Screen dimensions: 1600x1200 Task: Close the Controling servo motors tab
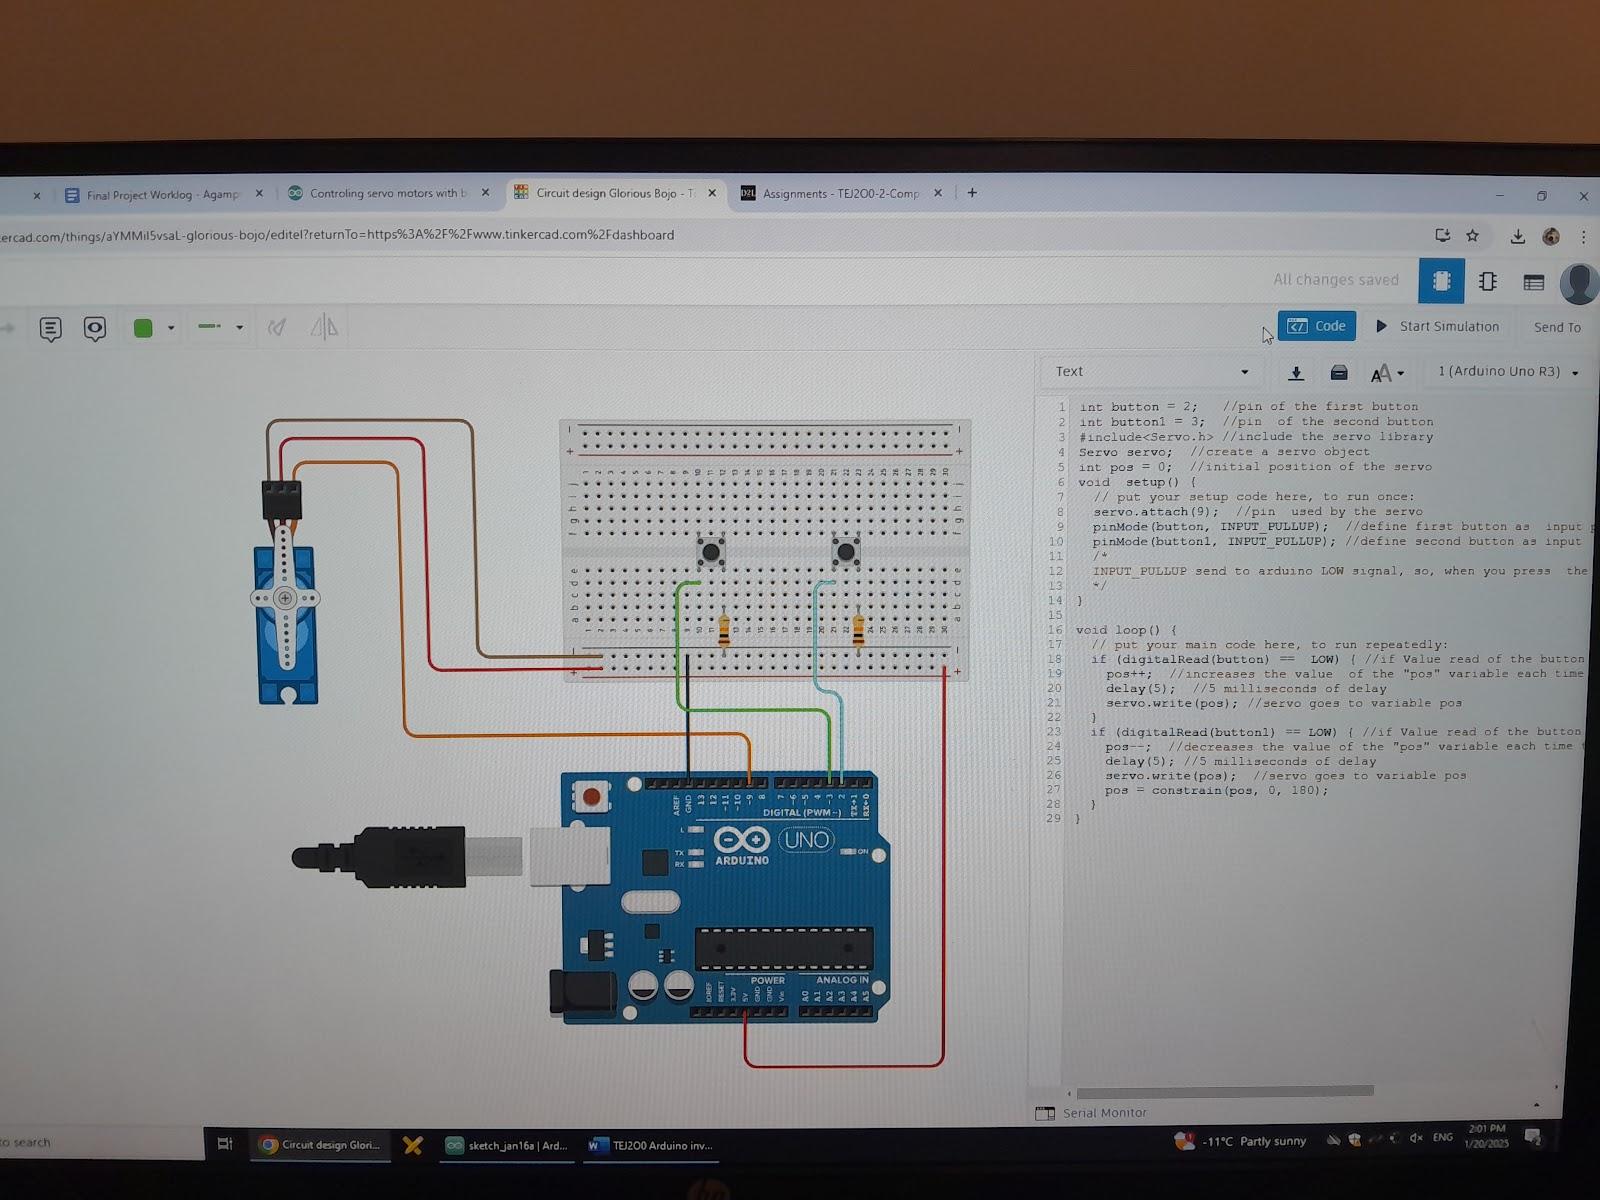(486, 193)
